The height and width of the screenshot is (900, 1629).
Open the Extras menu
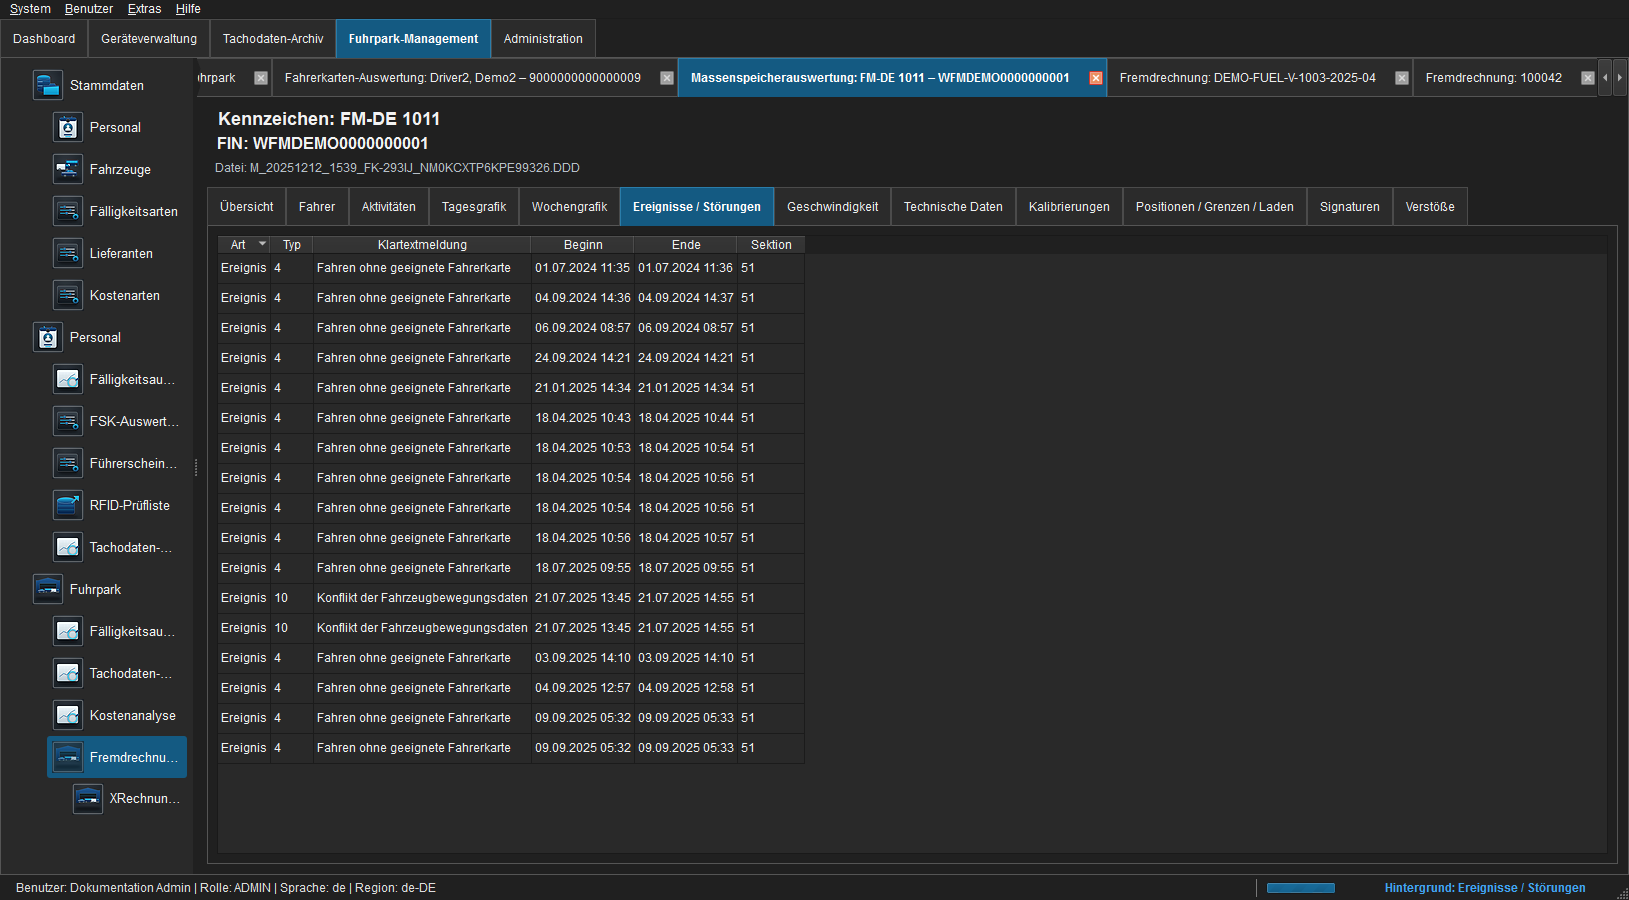[144, 9]
